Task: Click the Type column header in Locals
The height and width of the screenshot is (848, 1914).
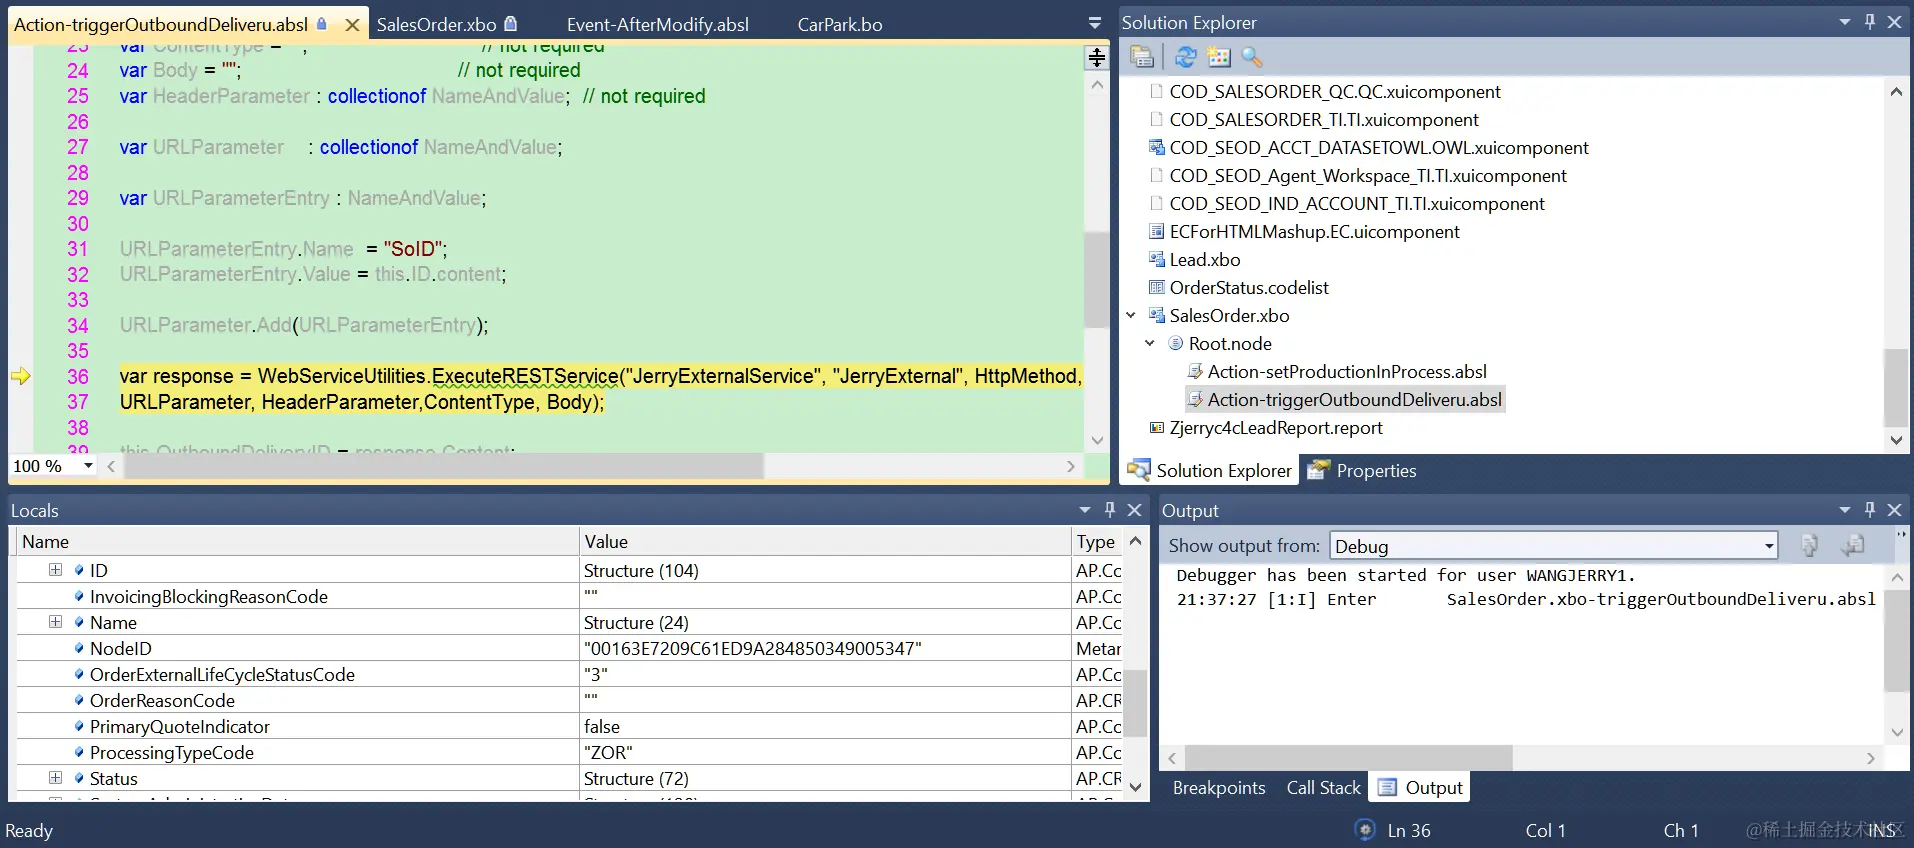Action: tap(1096, 541)
